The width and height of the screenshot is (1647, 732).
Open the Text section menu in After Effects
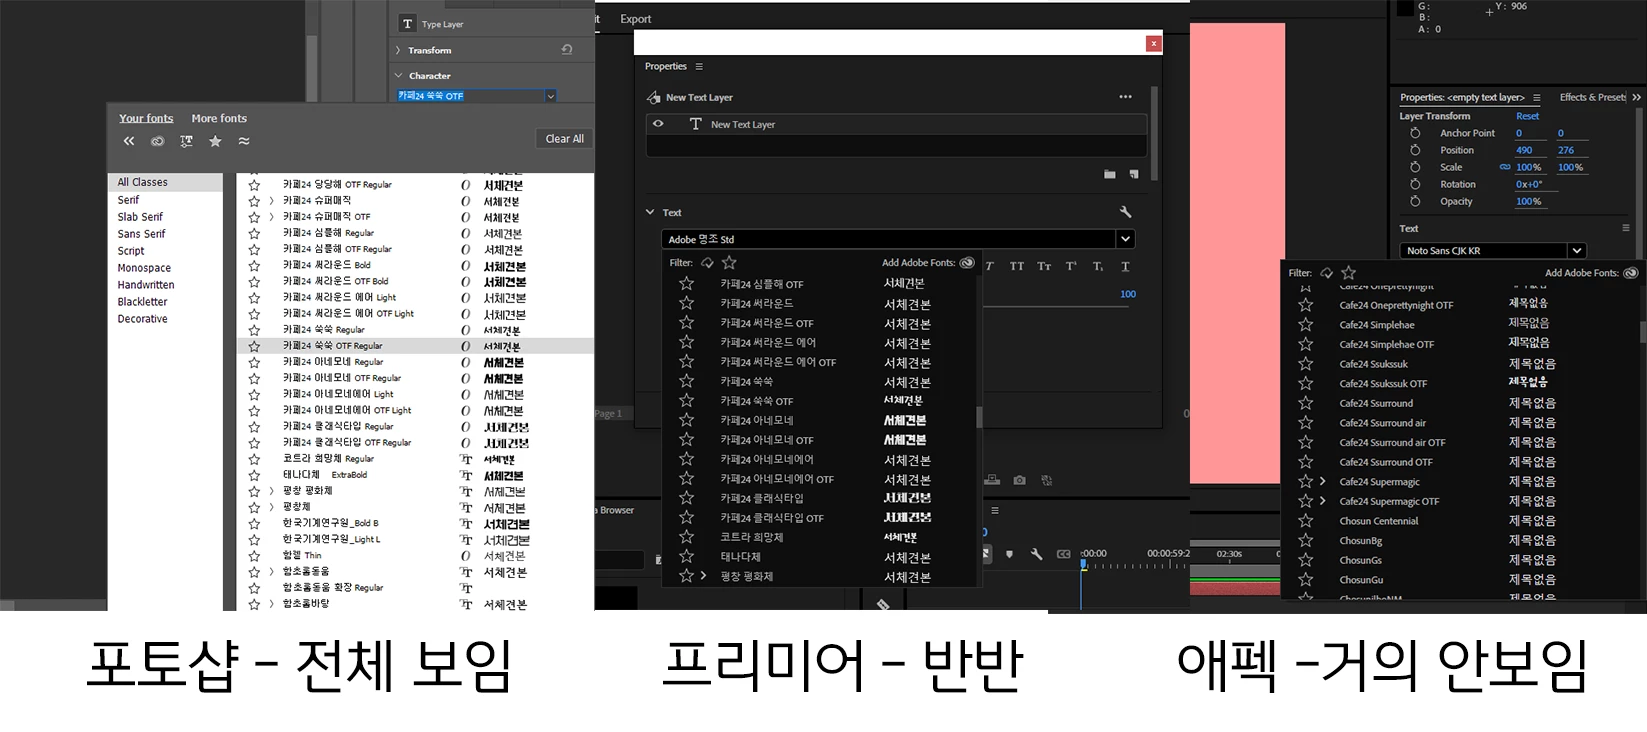pos(1626,228)
